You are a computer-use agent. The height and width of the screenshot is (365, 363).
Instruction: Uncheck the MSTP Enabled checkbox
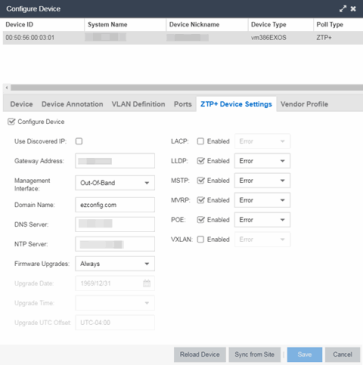tap(200, 181)
